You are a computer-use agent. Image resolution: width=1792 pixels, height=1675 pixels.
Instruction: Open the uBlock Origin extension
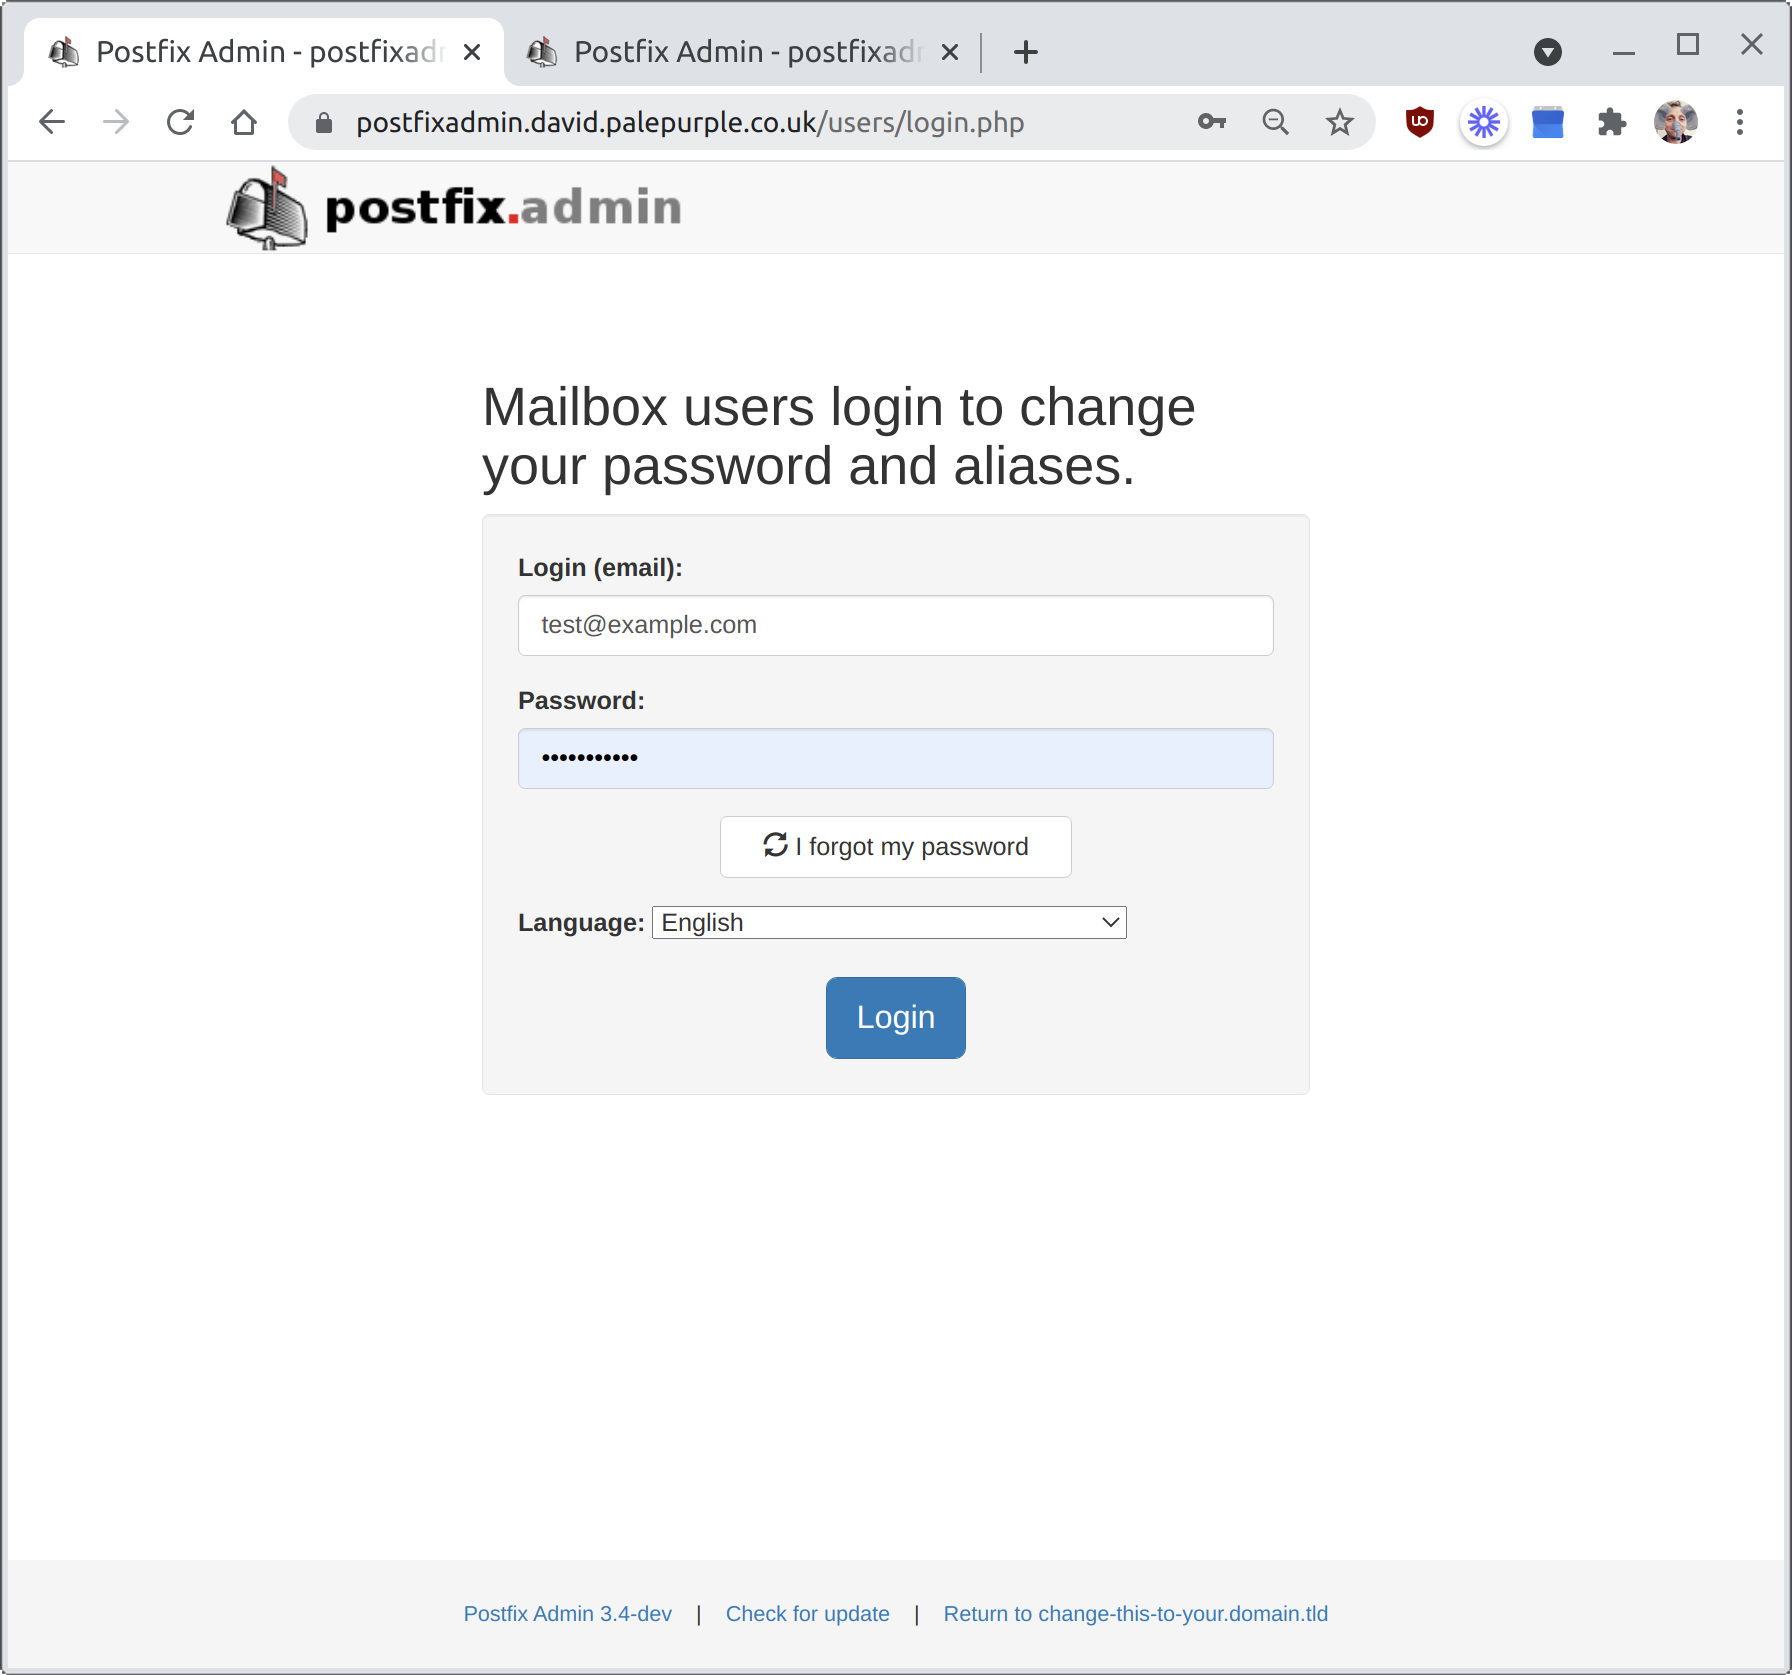pos(1419,122)
